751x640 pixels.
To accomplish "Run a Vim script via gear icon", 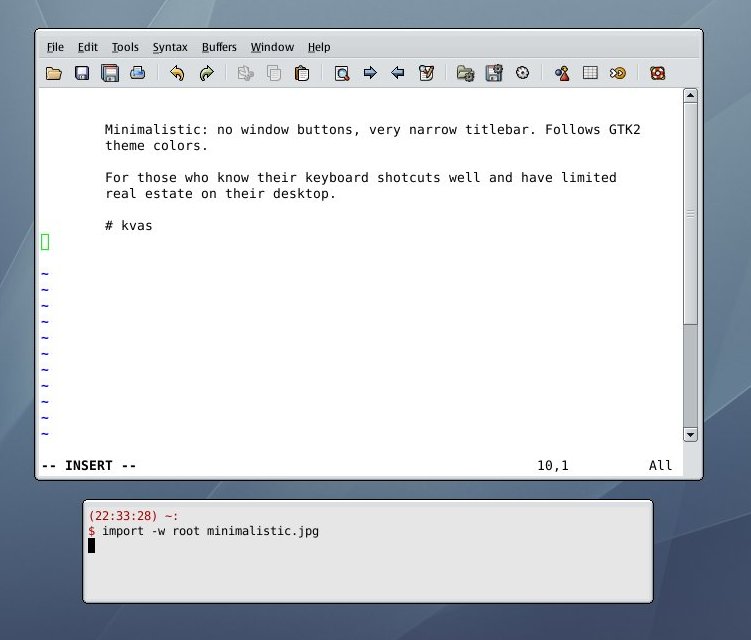I will (x=523, y=73).
